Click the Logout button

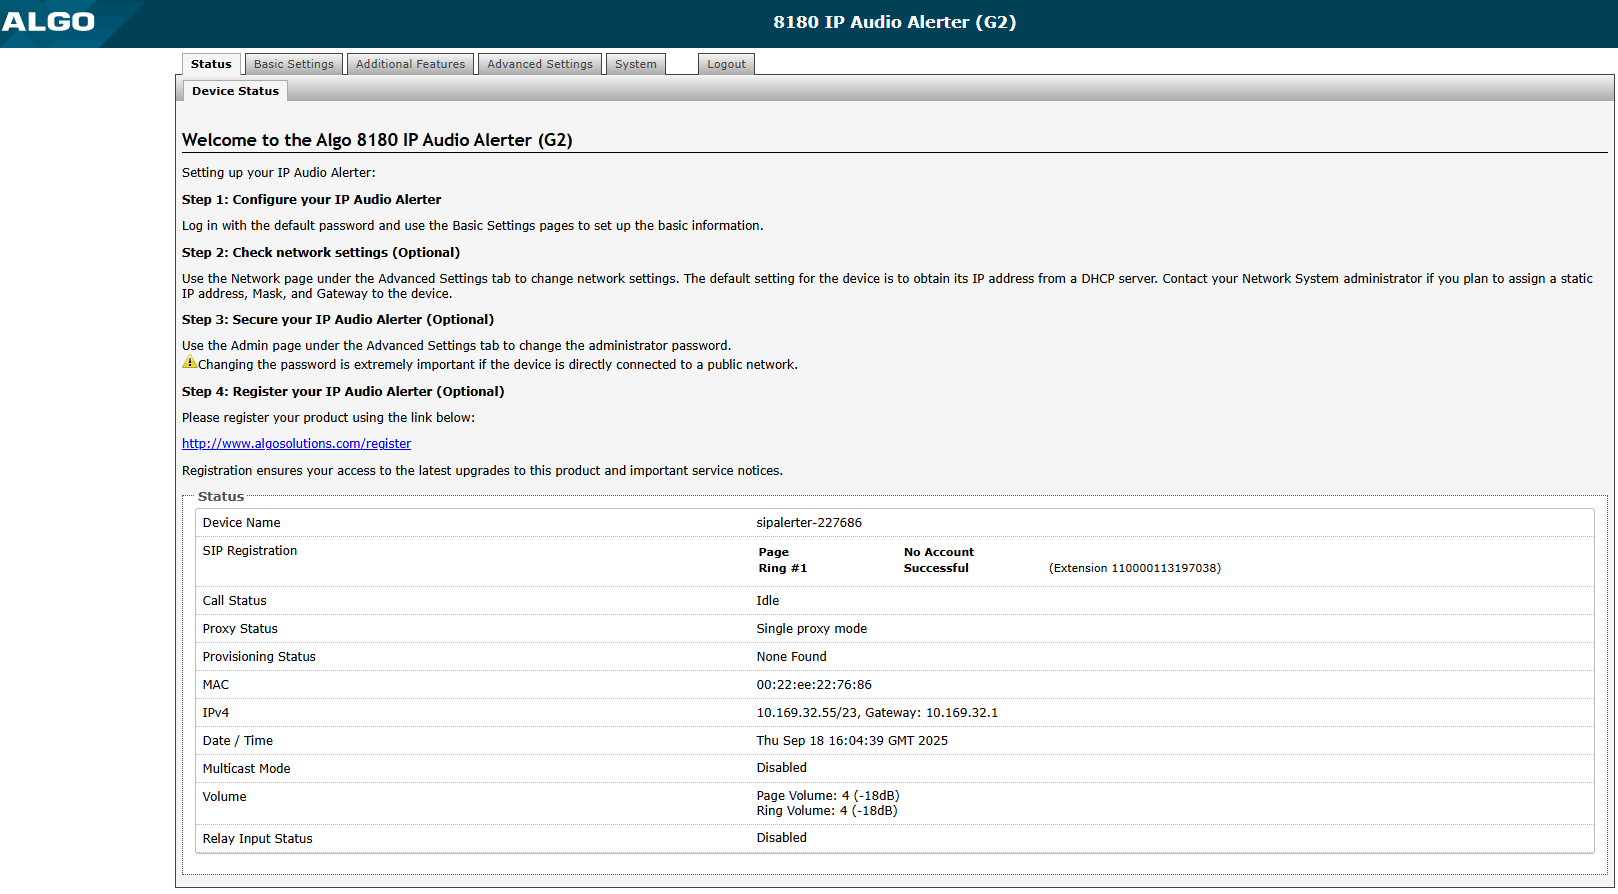[x=726, y=64]
